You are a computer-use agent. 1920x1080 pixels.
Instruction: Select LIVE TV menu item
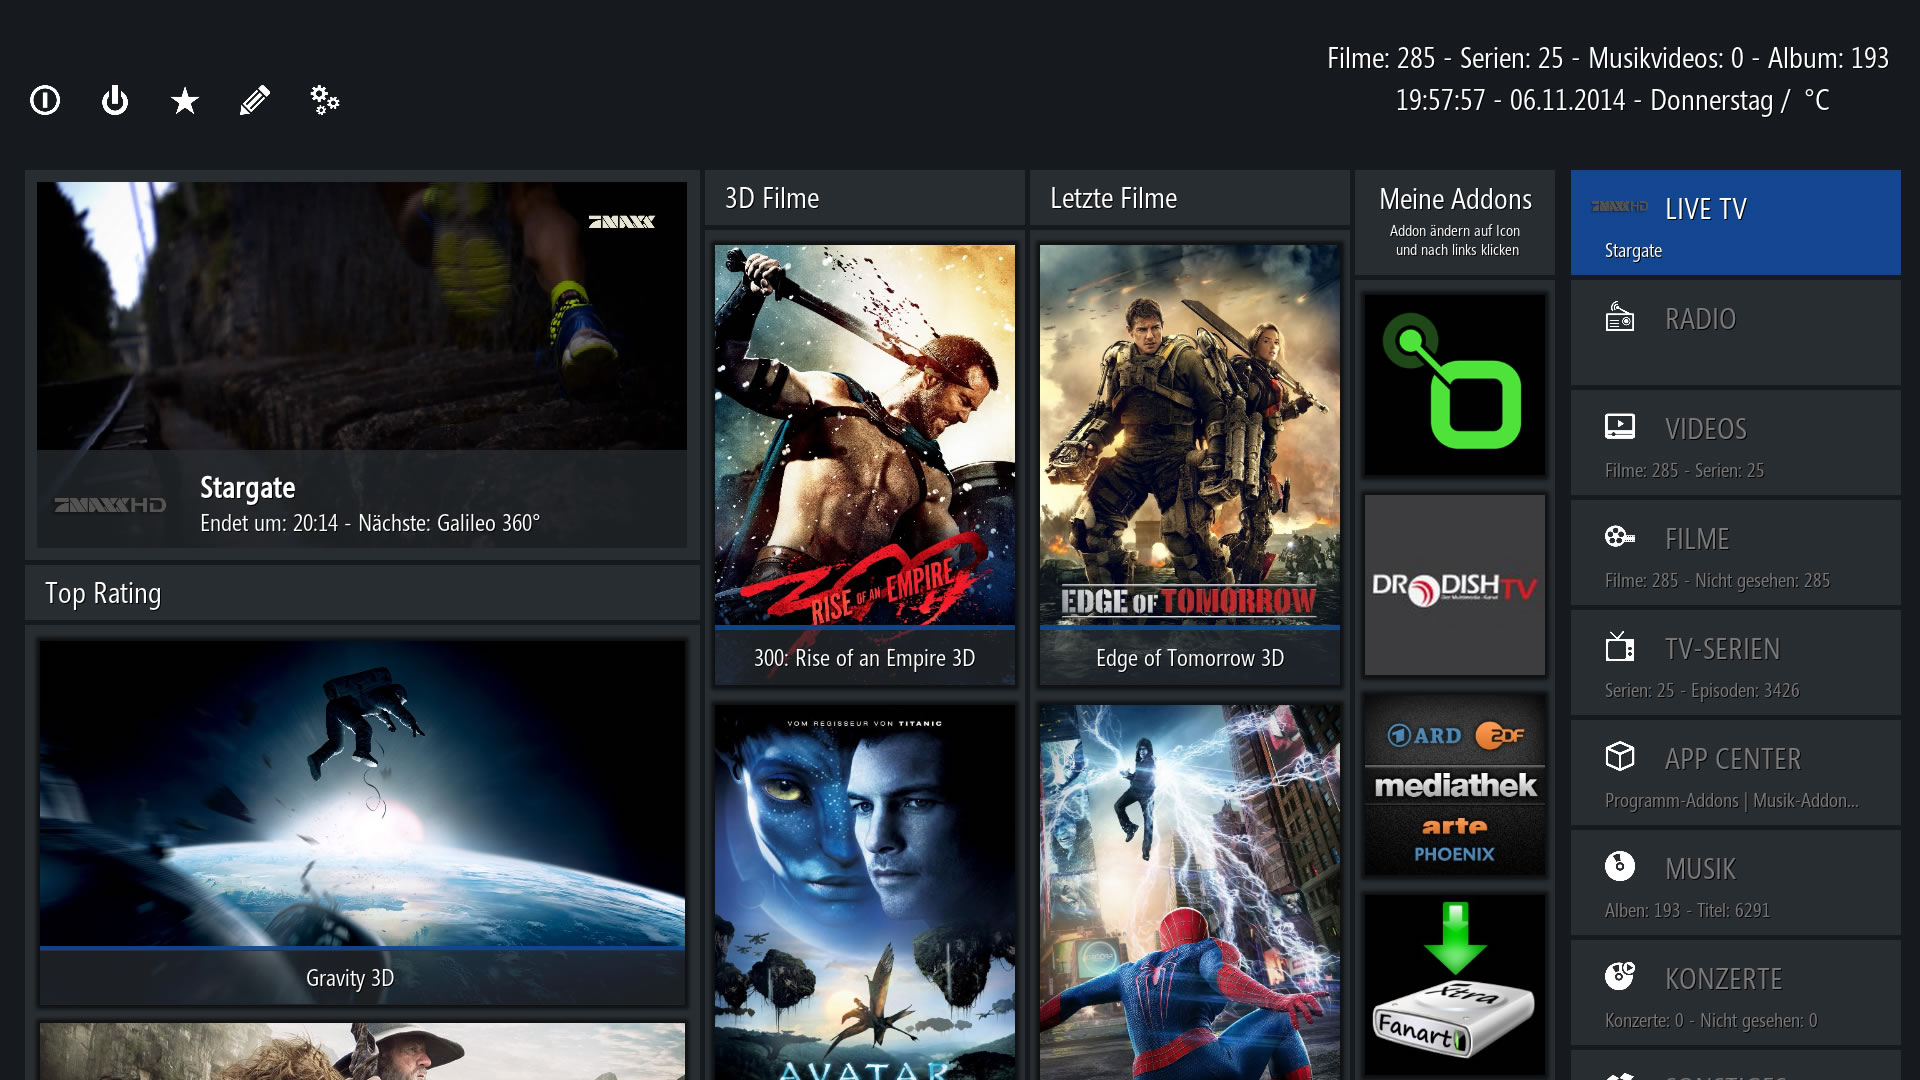1736,222
